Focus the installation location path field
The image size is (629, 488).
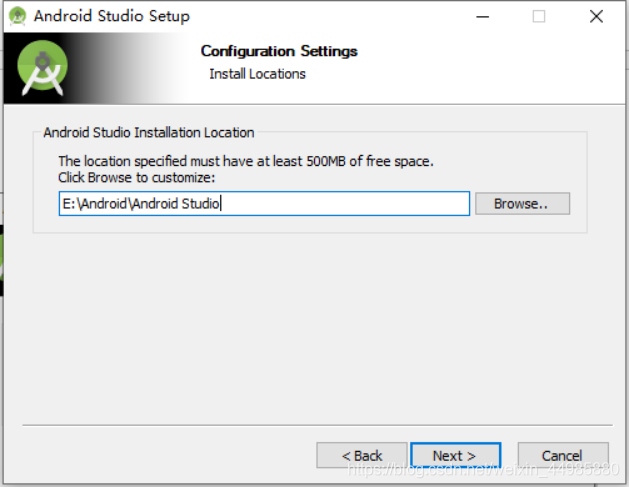(264, 204)
